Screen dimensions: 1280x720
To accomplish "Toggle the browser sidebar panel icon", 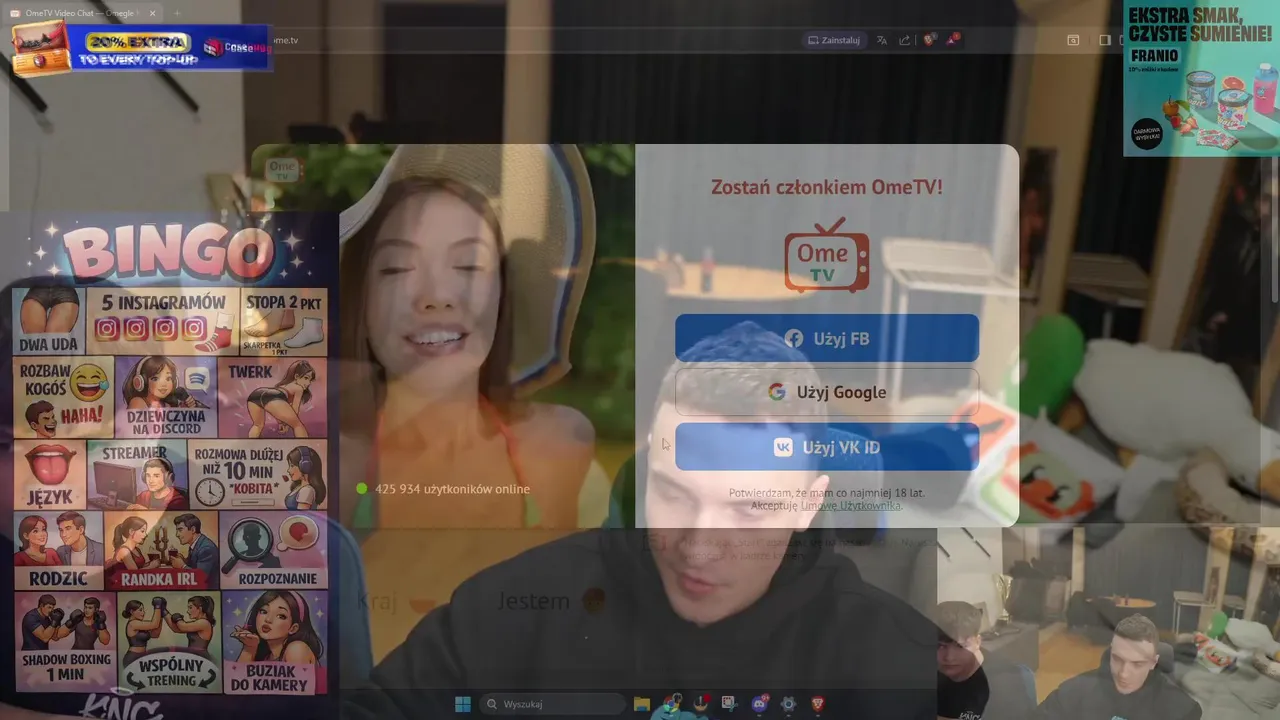I will coord(1105,40).
